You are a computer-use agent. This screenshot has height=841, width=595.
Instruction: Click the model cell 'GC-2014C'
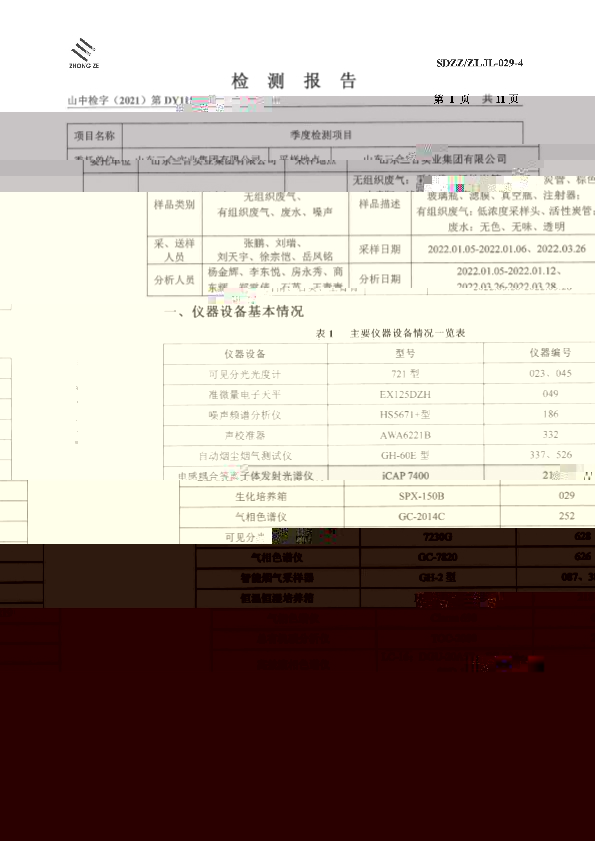[x=422, y=517]
